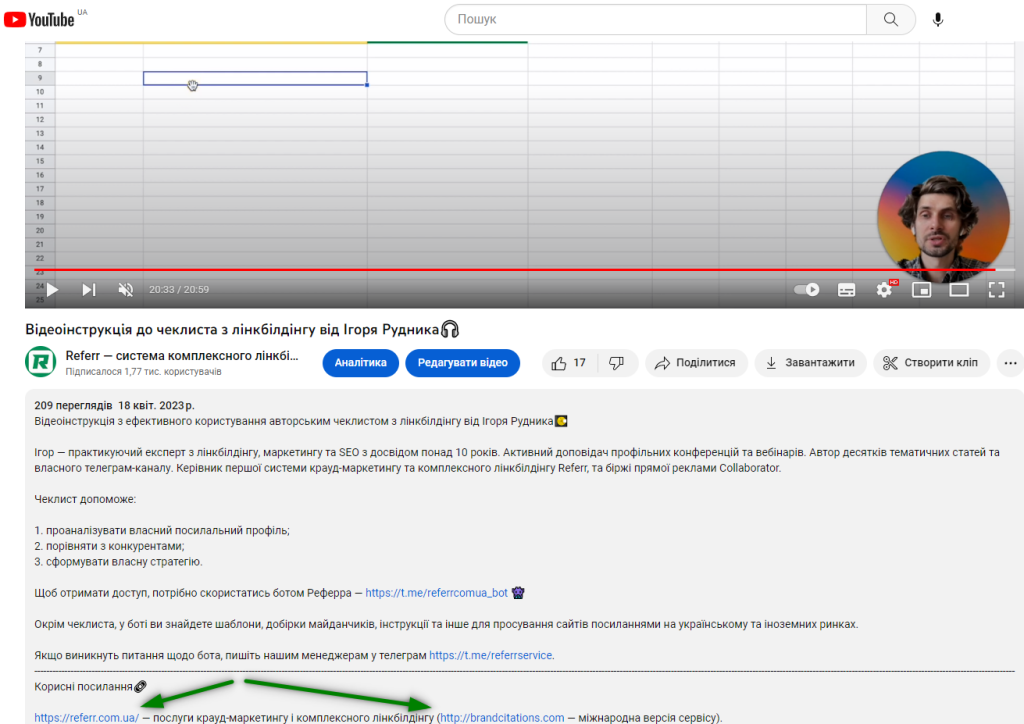Like the video with thumbs up
Viewport: 1024px width, 724px height.
pos(569,363)
